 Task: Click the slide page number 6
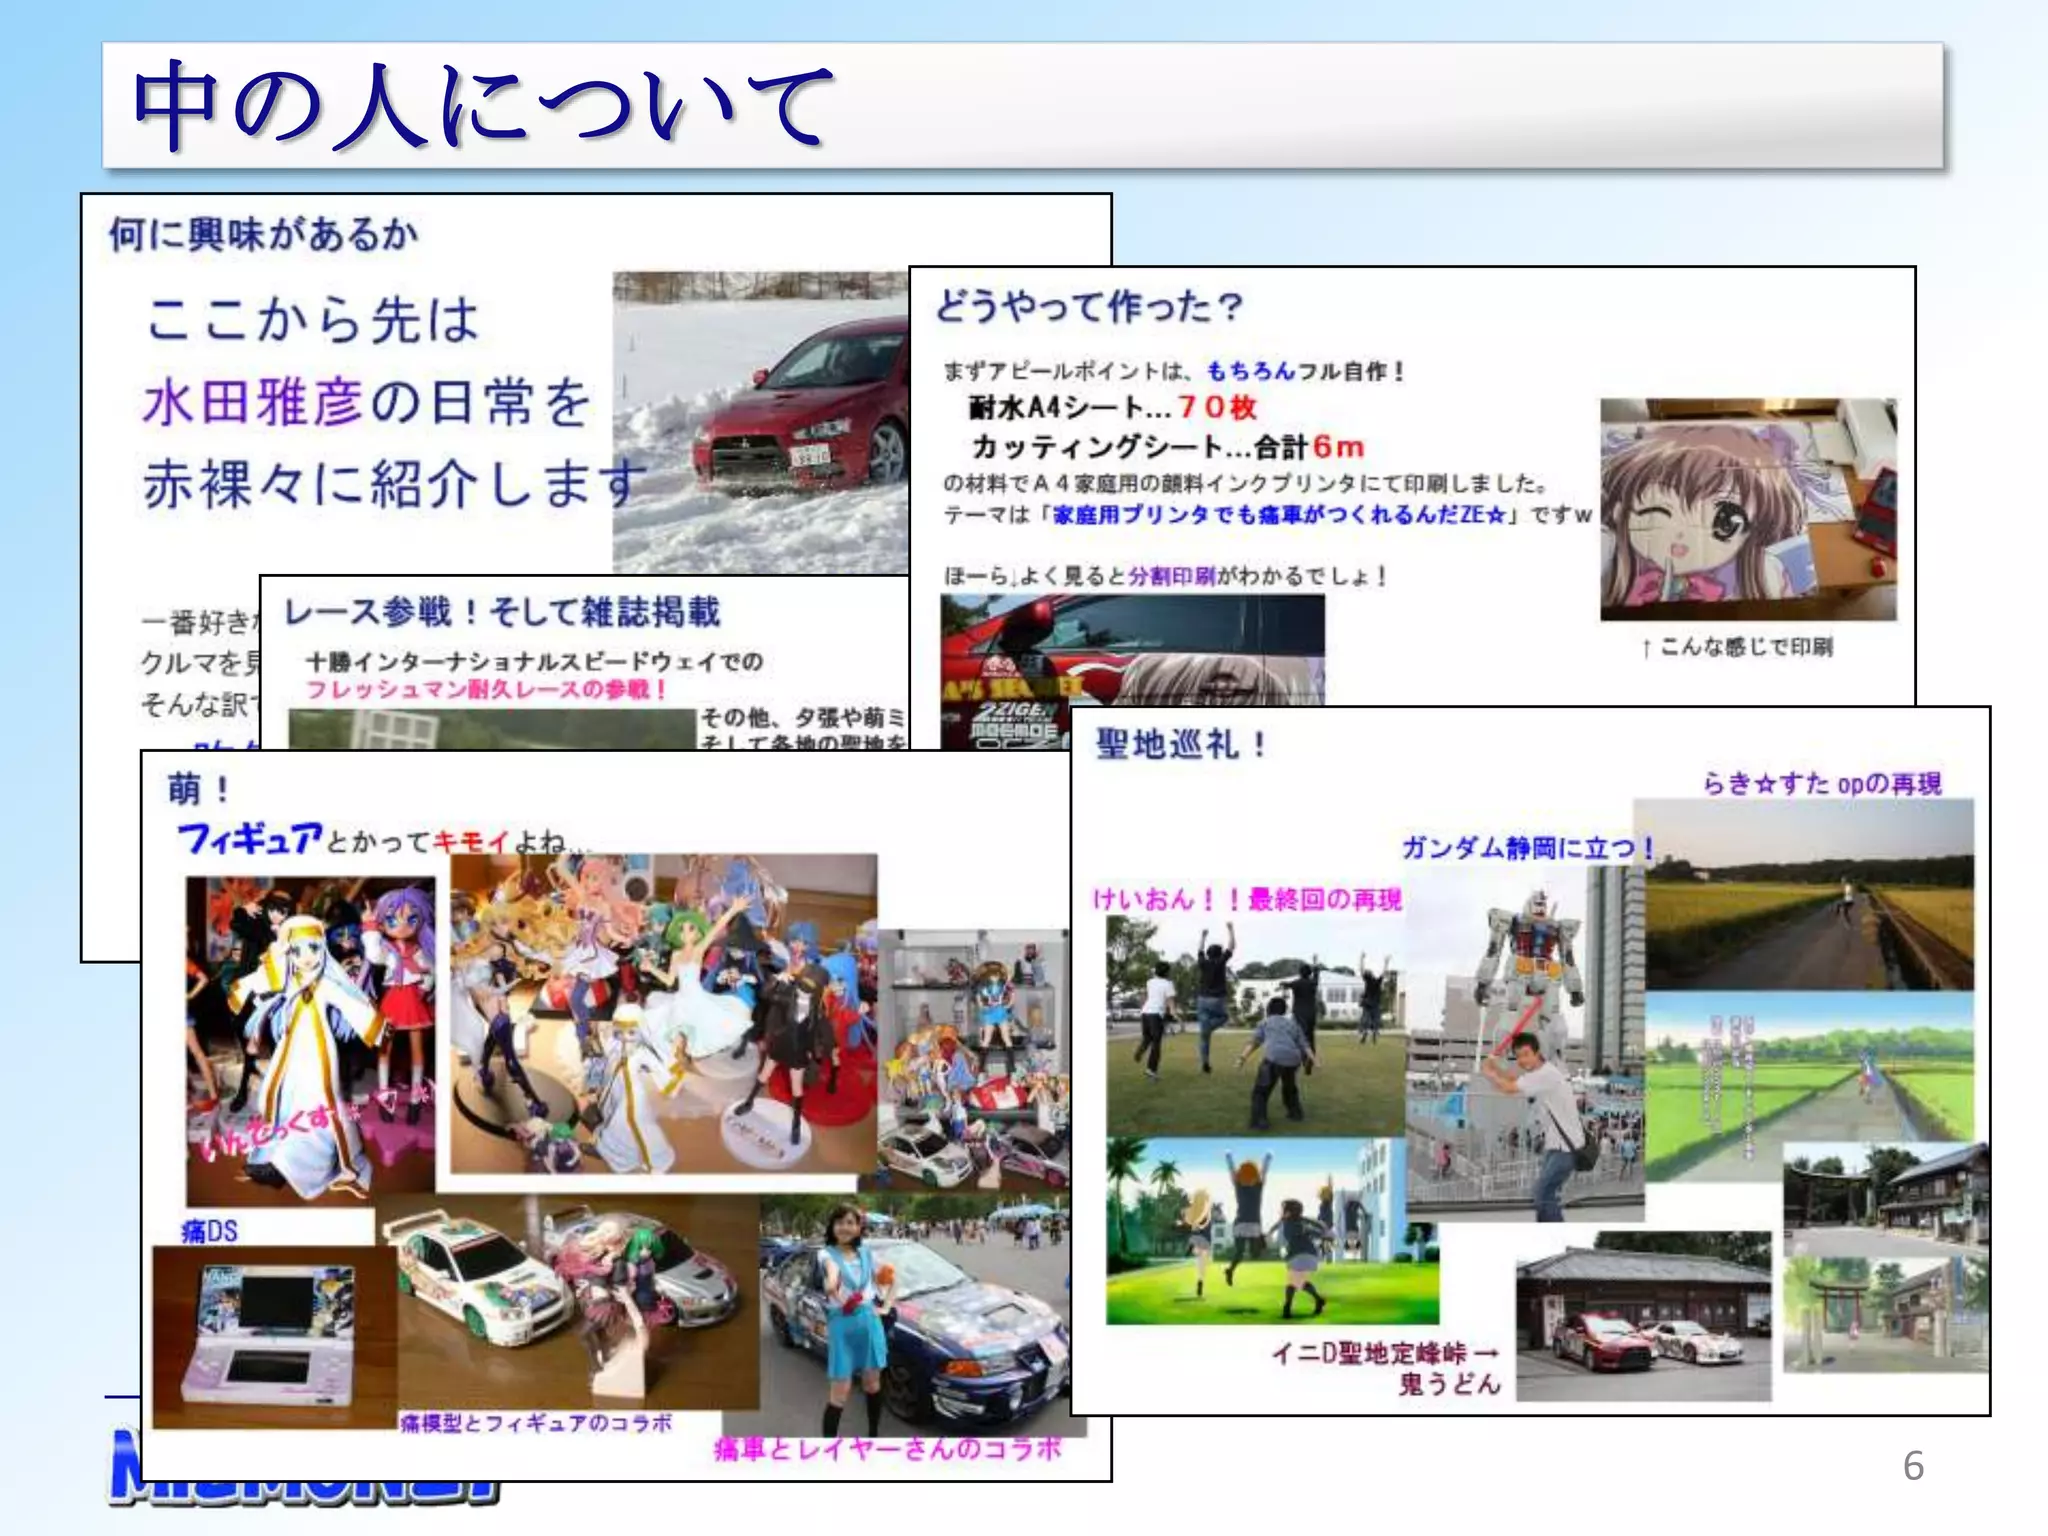tap(1913, 1465)
